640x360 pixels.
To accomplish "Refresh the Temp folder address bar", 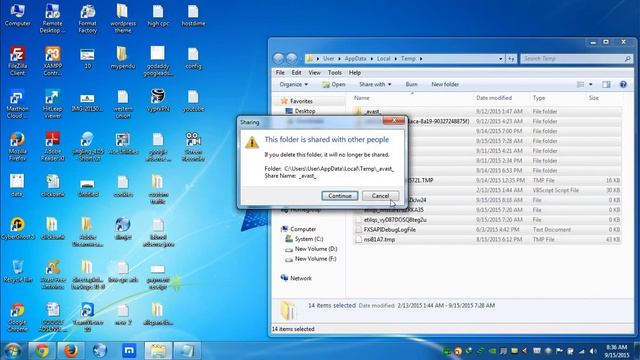I will (x=511, y=59).
